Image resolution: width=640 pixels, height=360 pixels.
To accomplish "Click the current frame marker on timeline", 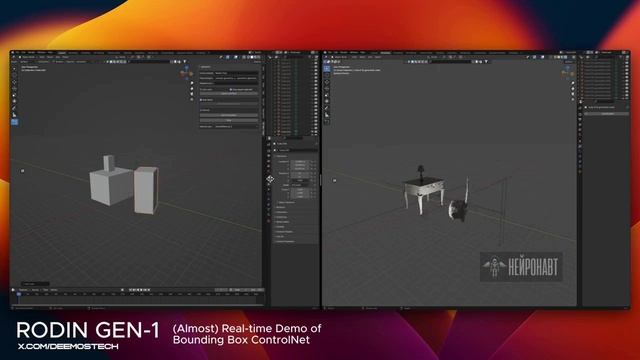I will click(x=18, y=294).
